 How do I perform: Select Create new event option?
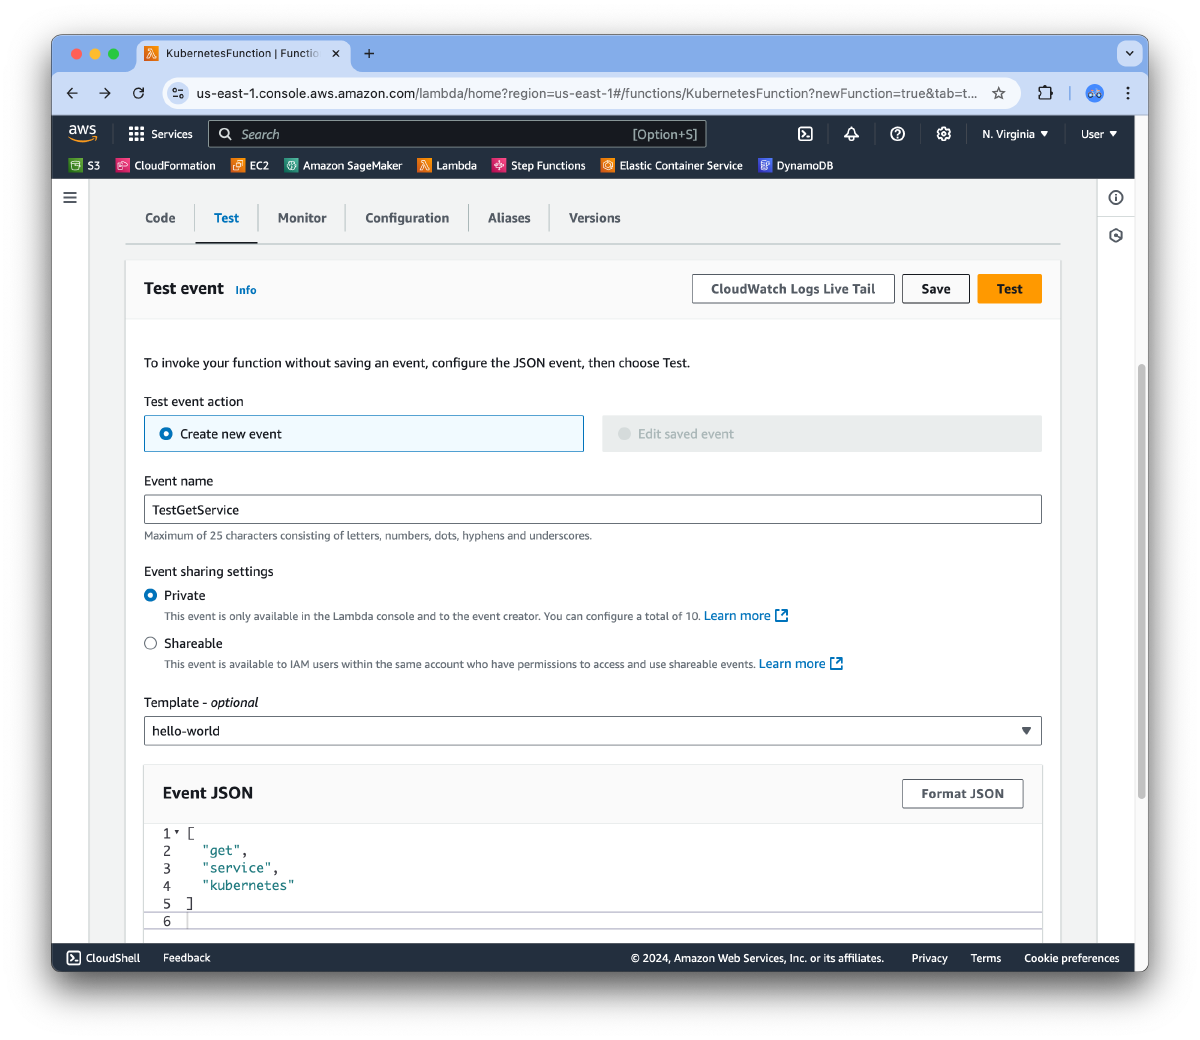point(364,434)
